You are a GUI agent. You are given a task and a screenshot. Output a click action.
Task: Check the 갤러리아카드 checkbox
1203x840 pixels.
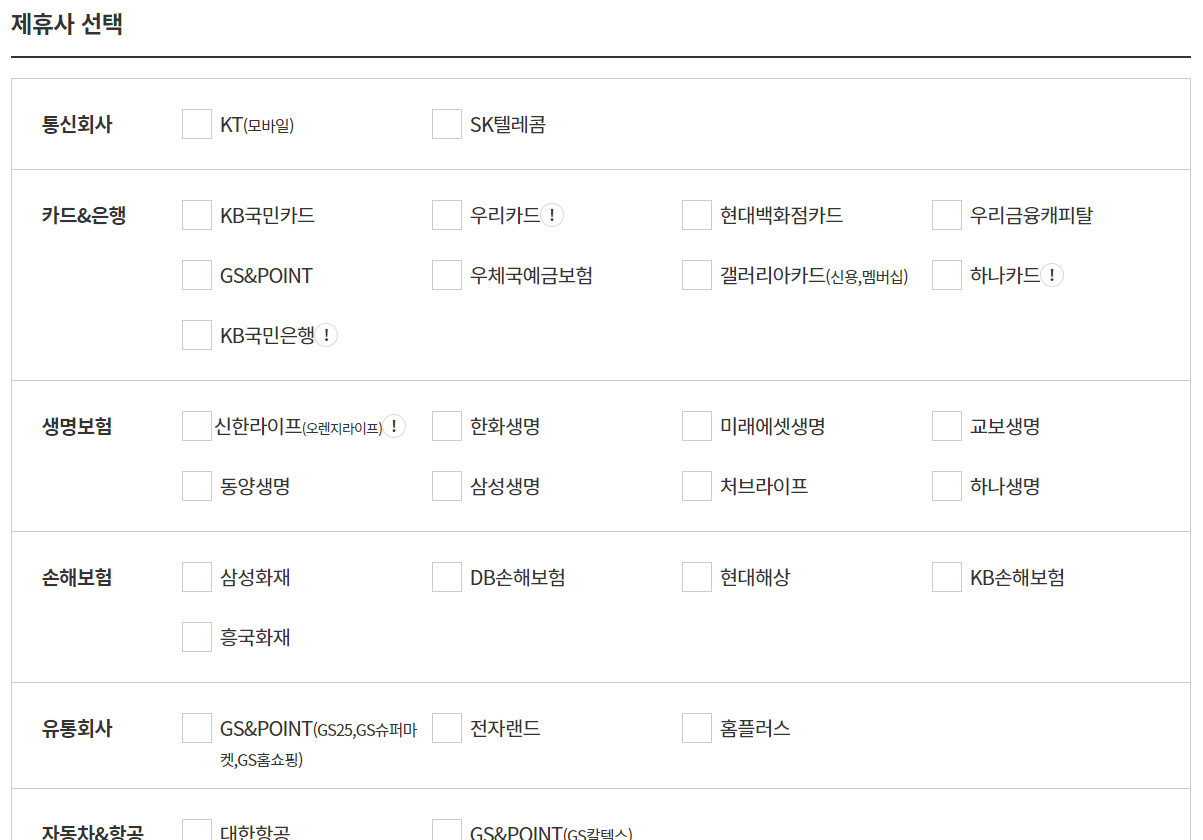coord(697,275)
